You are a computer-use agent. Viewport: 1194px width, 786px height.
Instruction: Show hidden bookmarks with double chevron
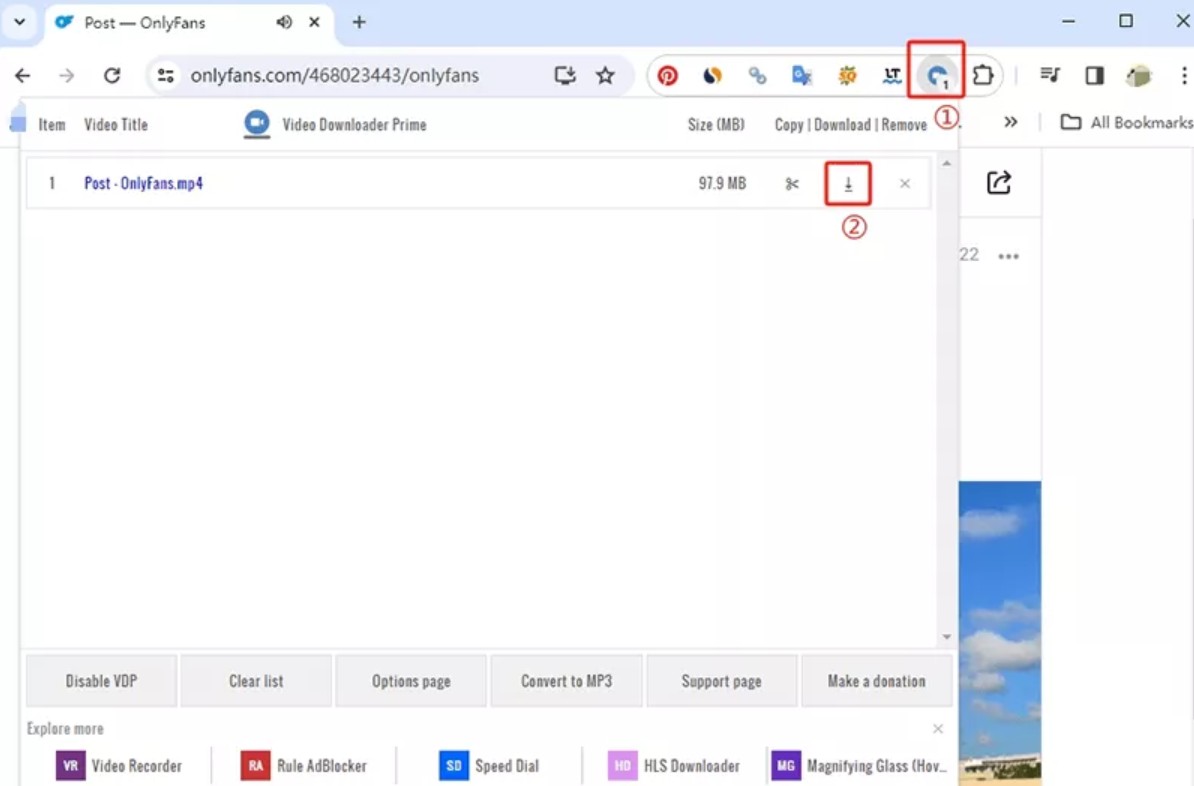[x=1010, y=122]
